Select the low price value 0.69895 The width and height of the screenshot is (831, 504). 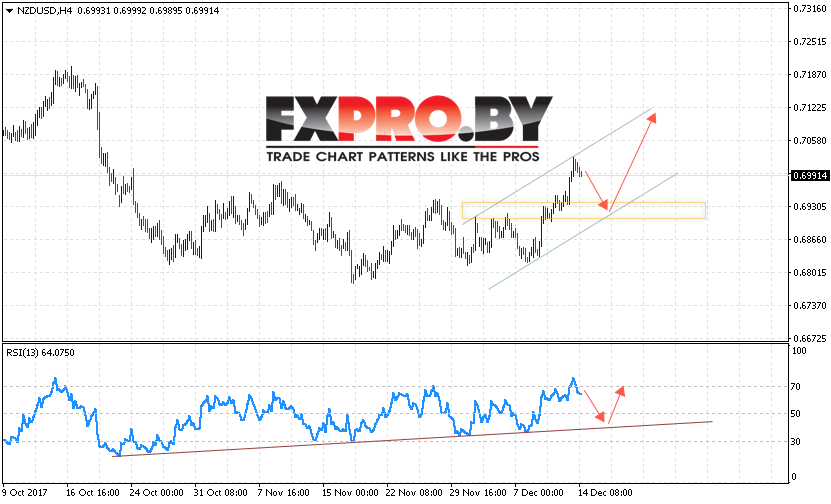click(166, 11)
